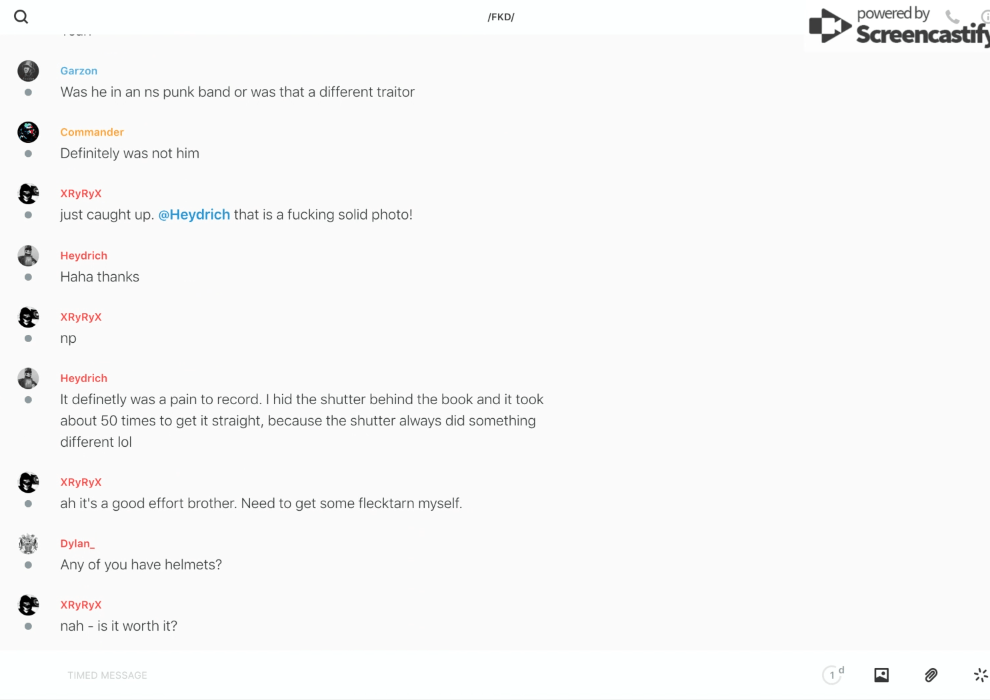Click Dylan_'s profile avatar

[28, 544]
